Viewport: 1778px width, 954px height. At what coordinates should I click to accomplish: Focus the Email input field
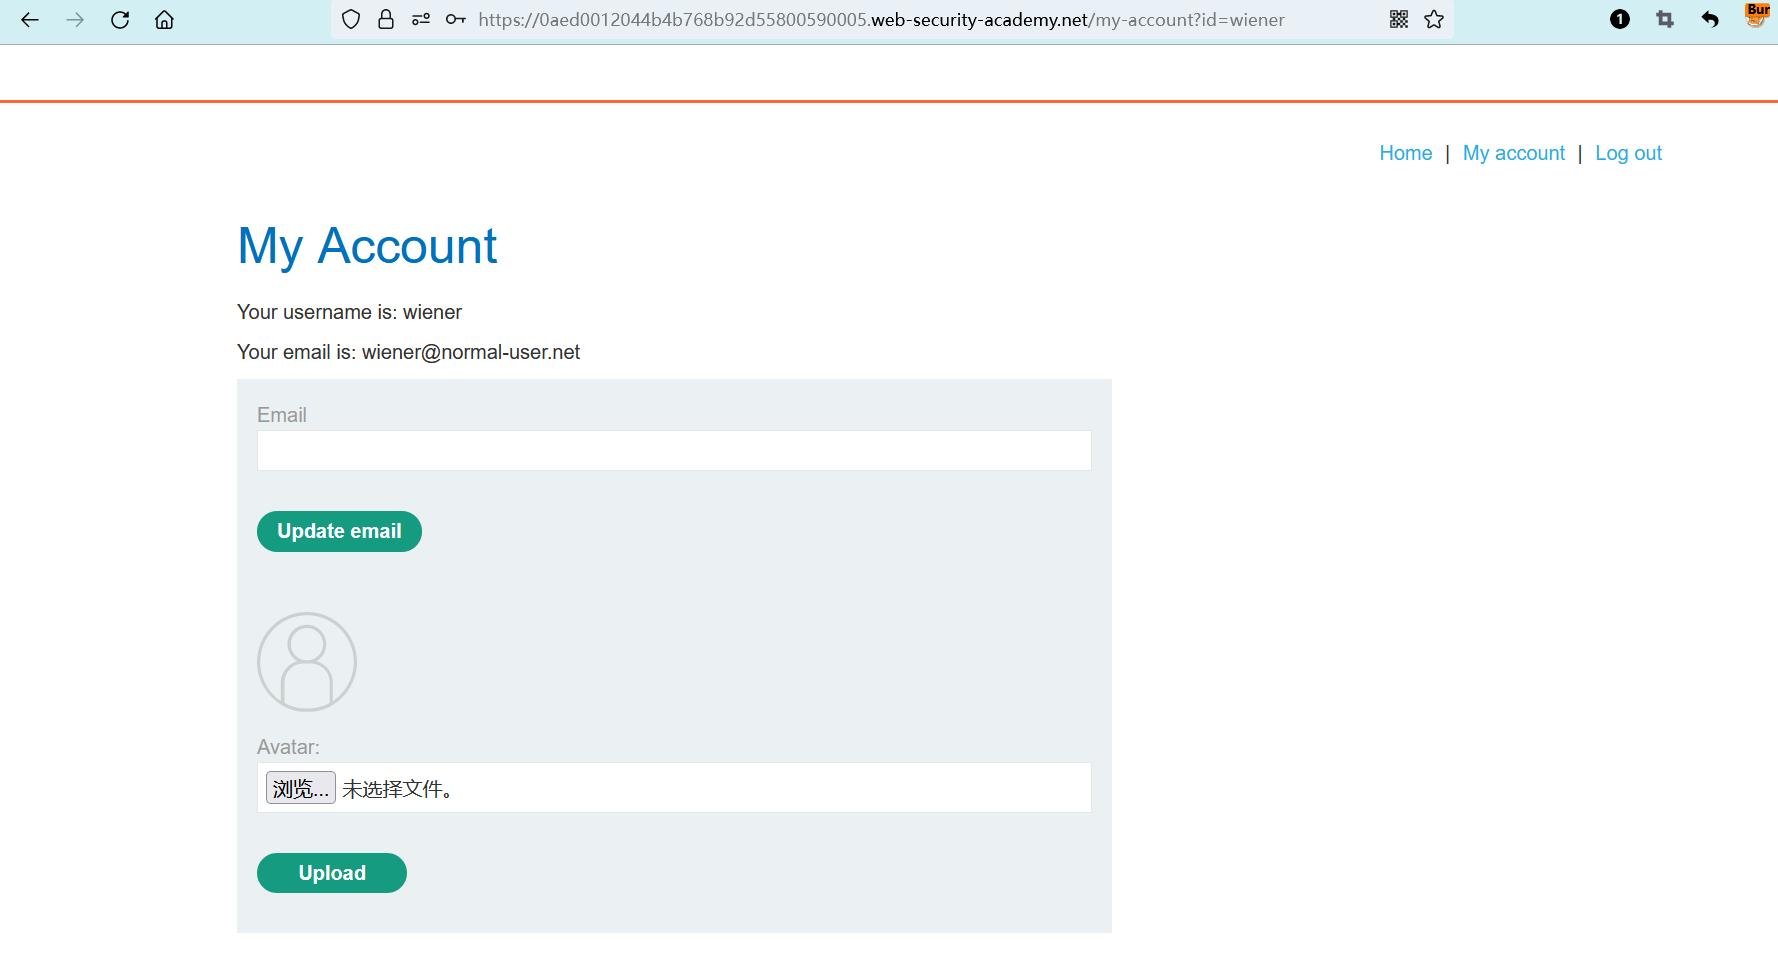tap(674, 451)
